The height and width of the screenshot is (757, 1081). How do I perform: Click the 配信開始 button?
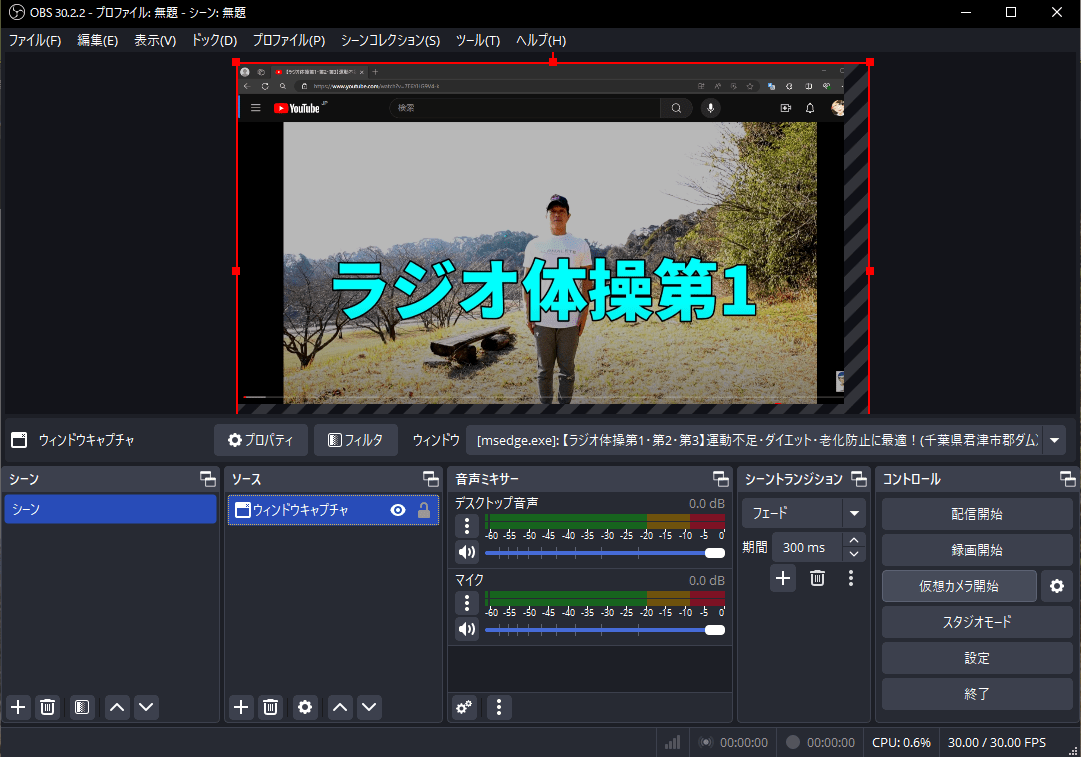click(977, 514)
